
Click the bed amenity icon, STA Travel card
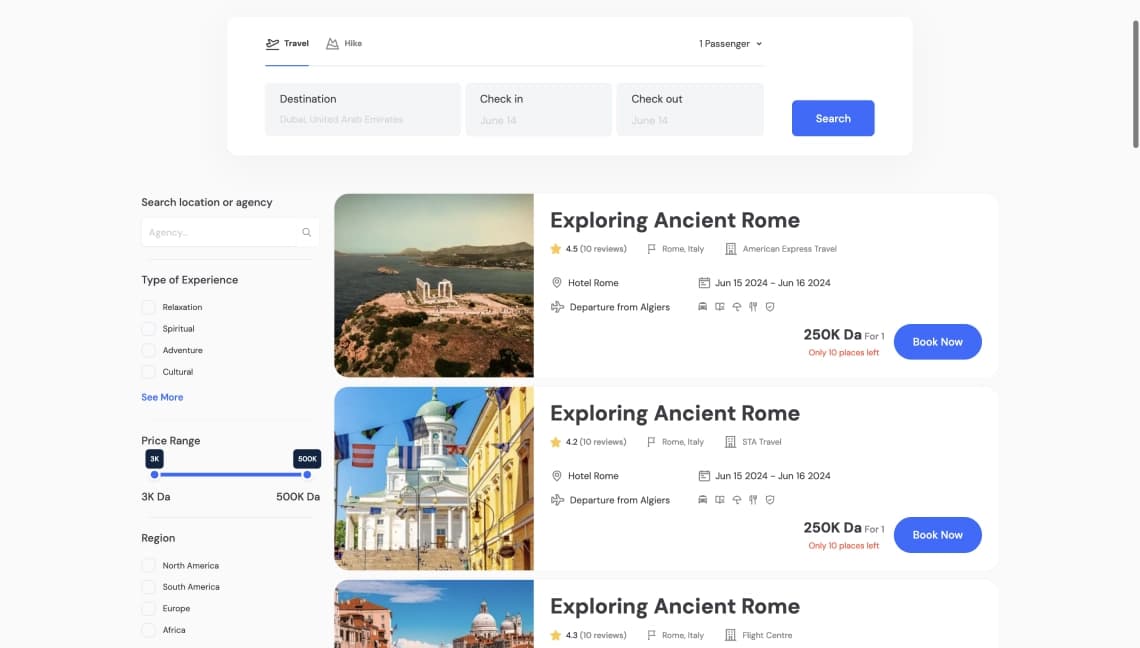pyautogui.click(x=702, y=500)
